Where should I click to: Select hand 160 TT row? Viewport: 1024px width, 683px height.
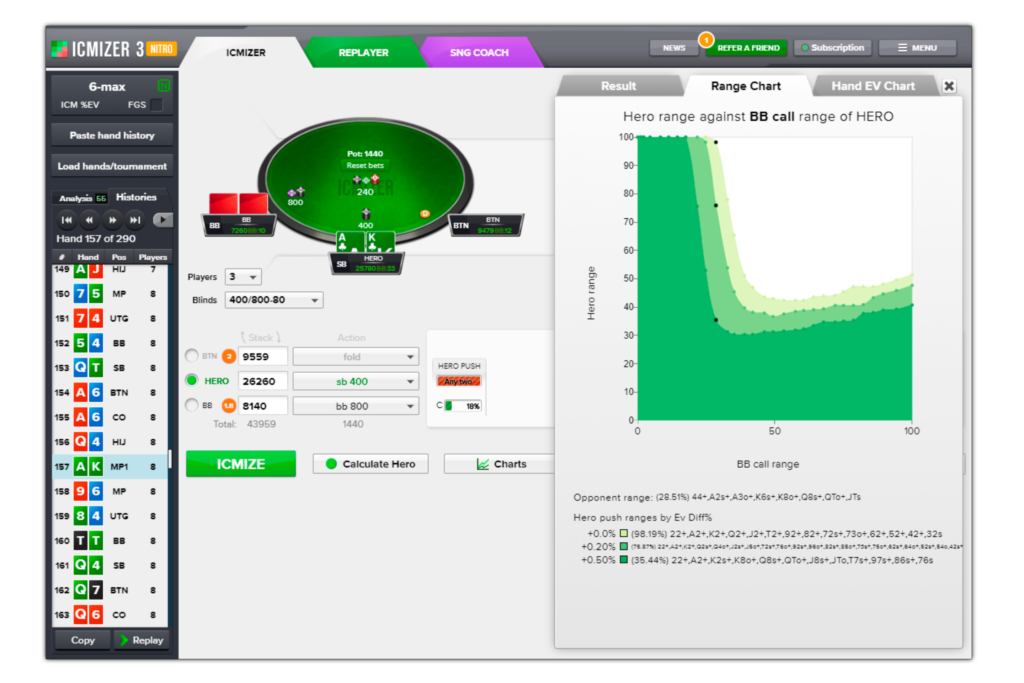tap(110, 541)
